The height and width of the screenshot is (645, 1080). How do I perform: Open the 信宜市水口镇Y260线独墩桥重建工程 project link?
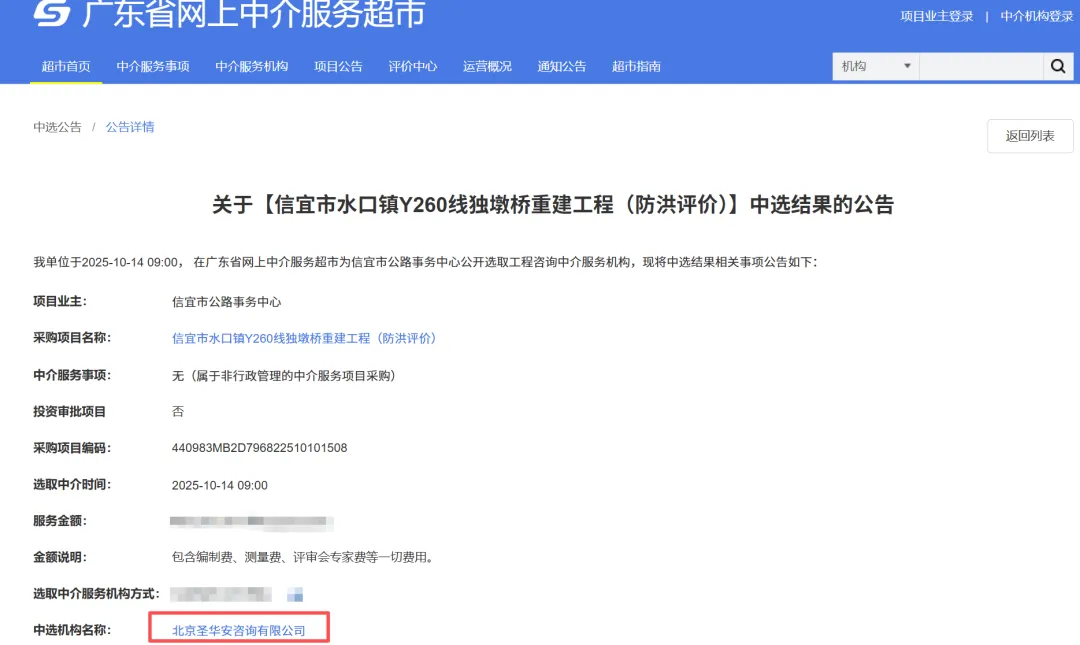(x=302, y=339)
